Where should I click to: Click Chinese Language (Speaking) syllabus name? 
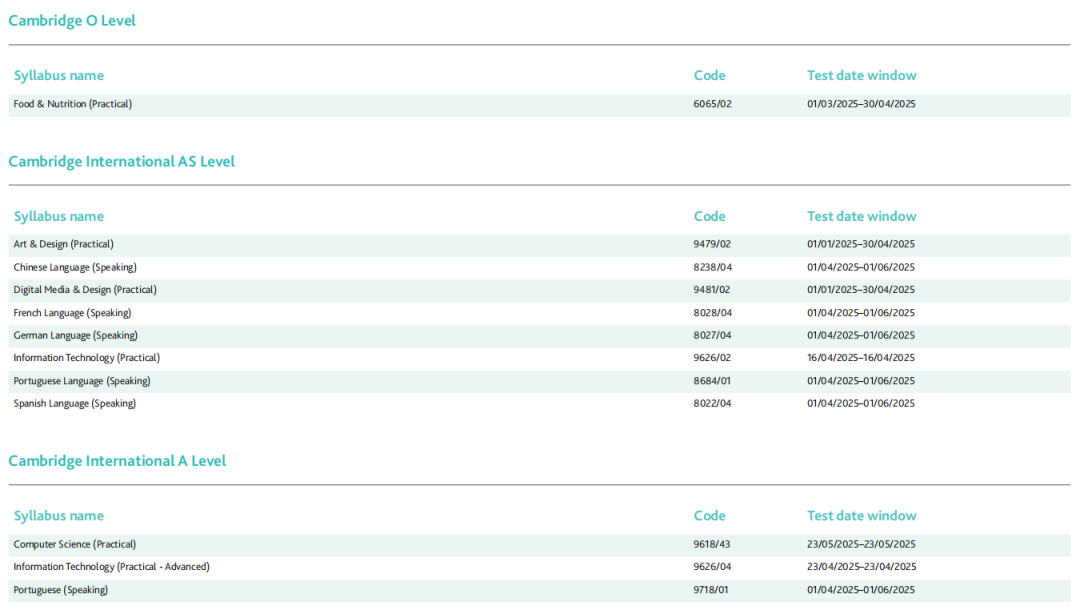coord(75,267)
